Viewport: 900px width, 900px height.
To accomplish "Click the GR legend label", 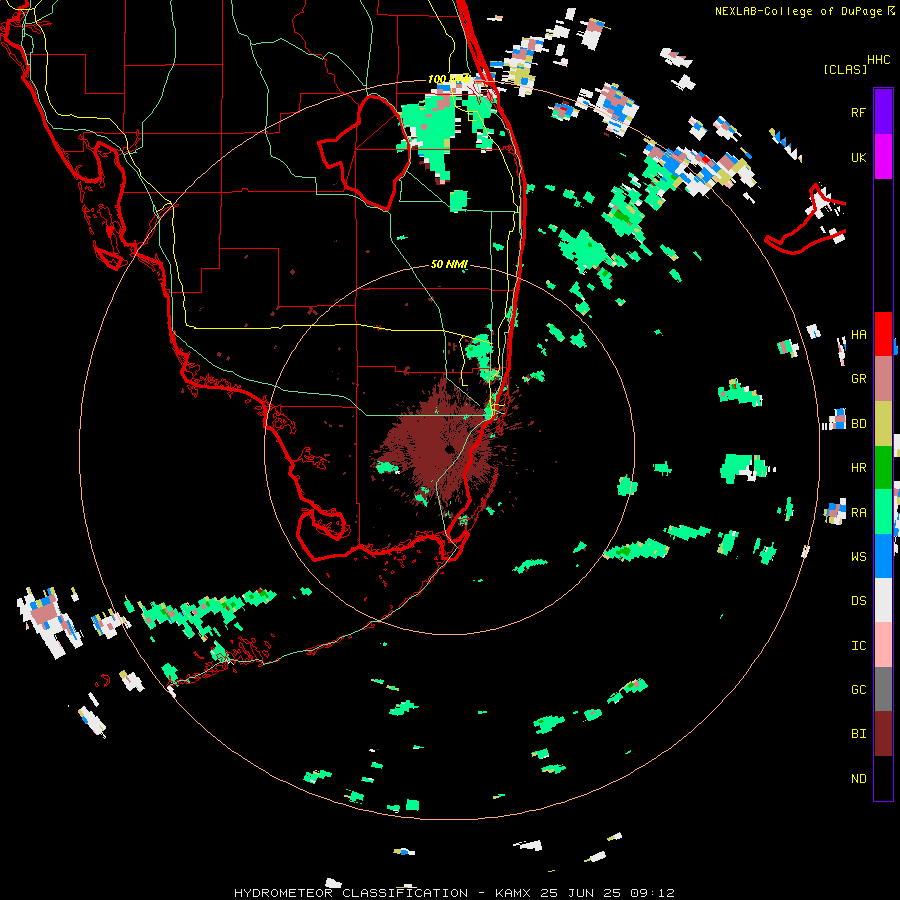I will (x=858, y=379).
